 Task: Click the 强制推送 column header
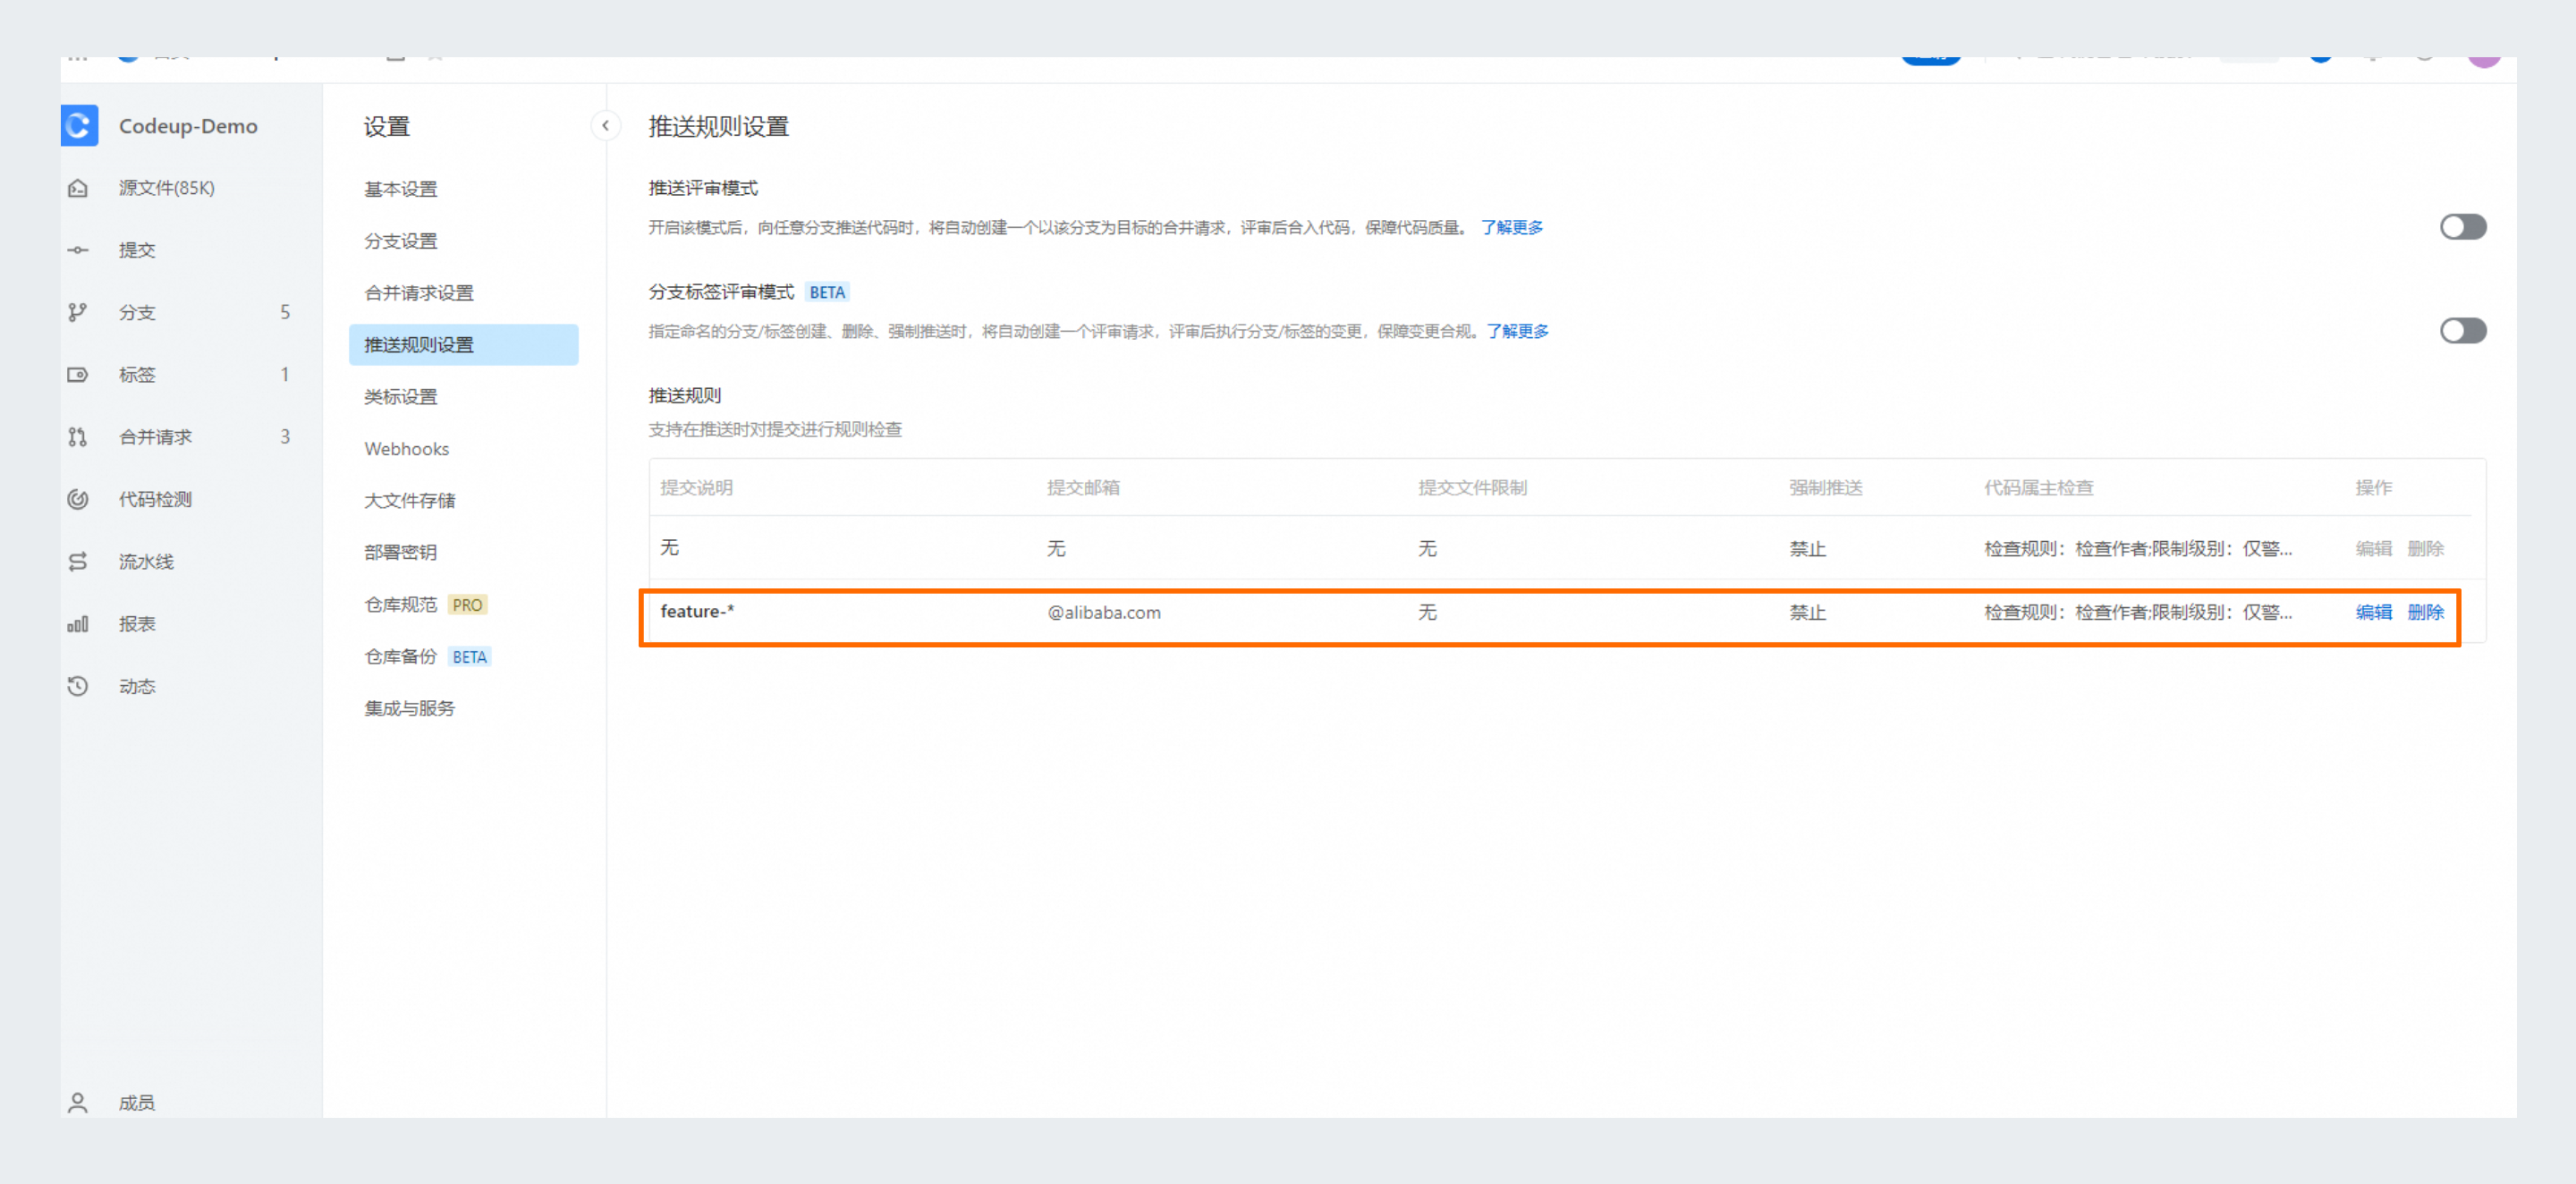tap(1826, 488)
